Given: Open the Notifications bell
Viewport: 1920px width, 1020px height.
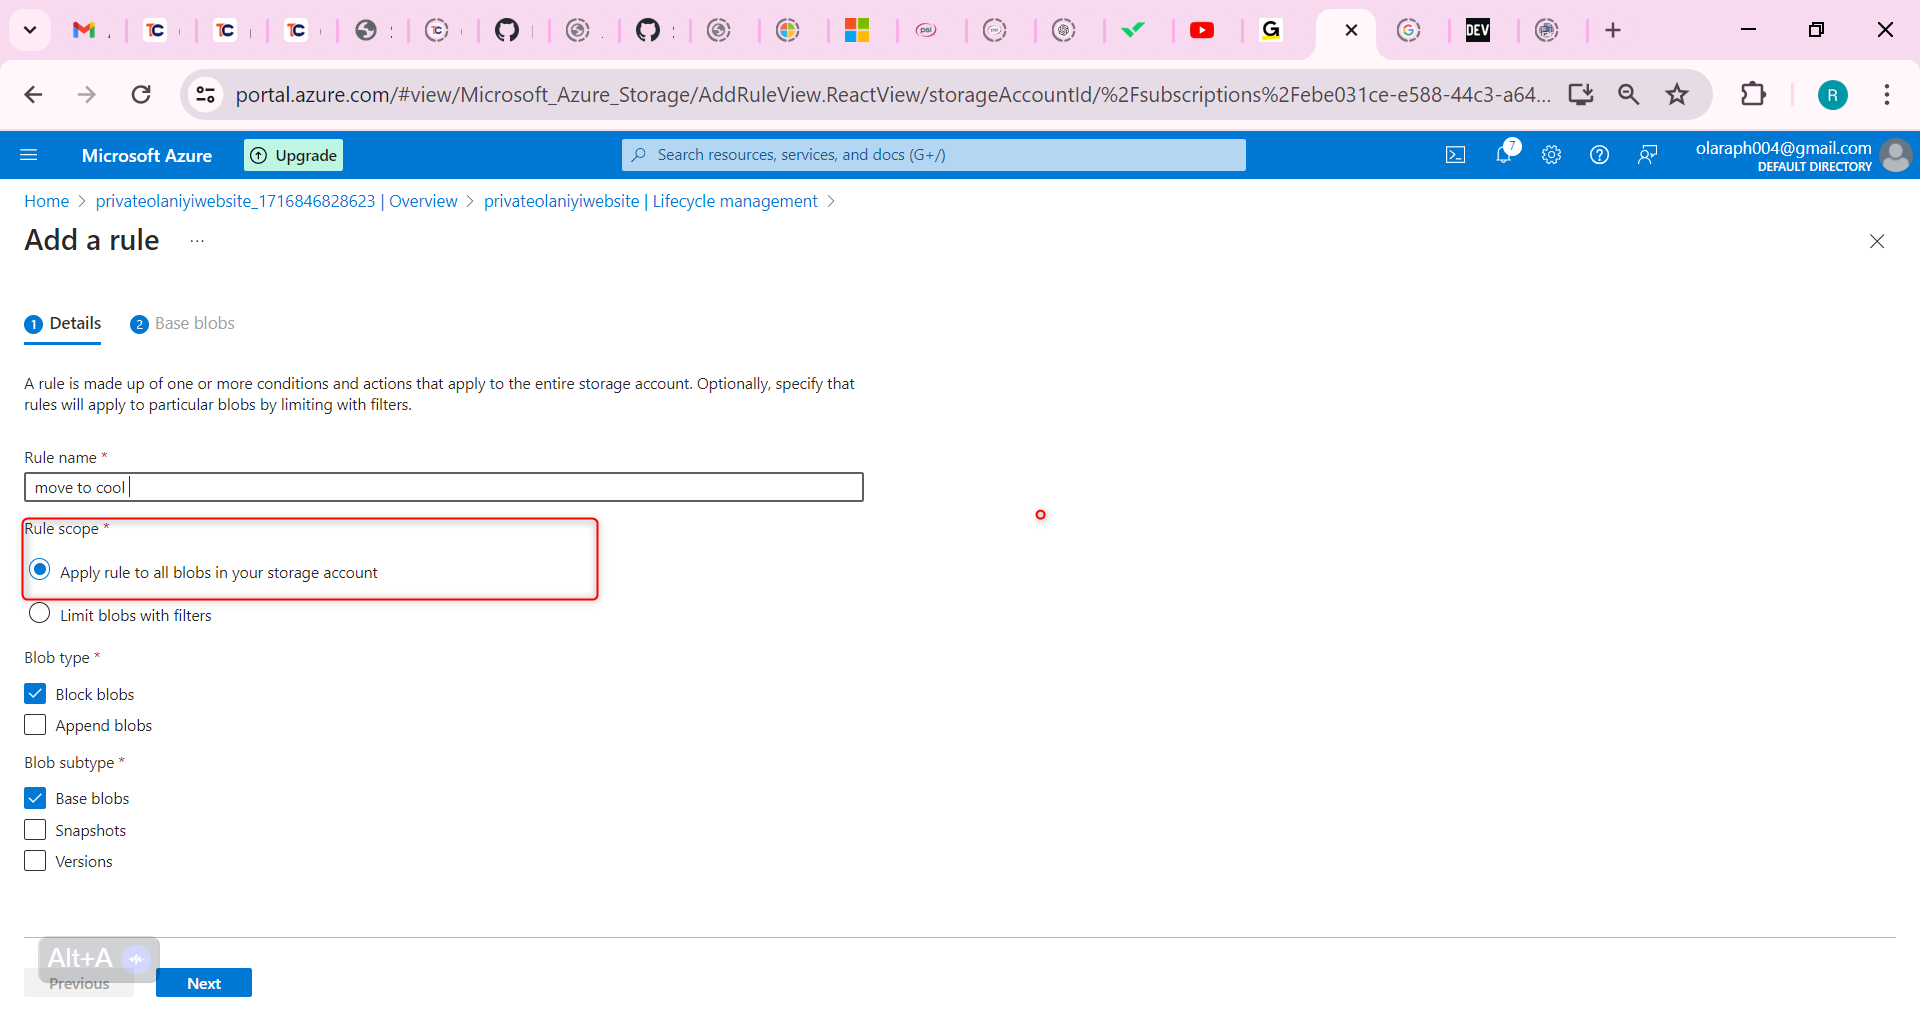Looking at the screenshot, I should point(1504,154).
